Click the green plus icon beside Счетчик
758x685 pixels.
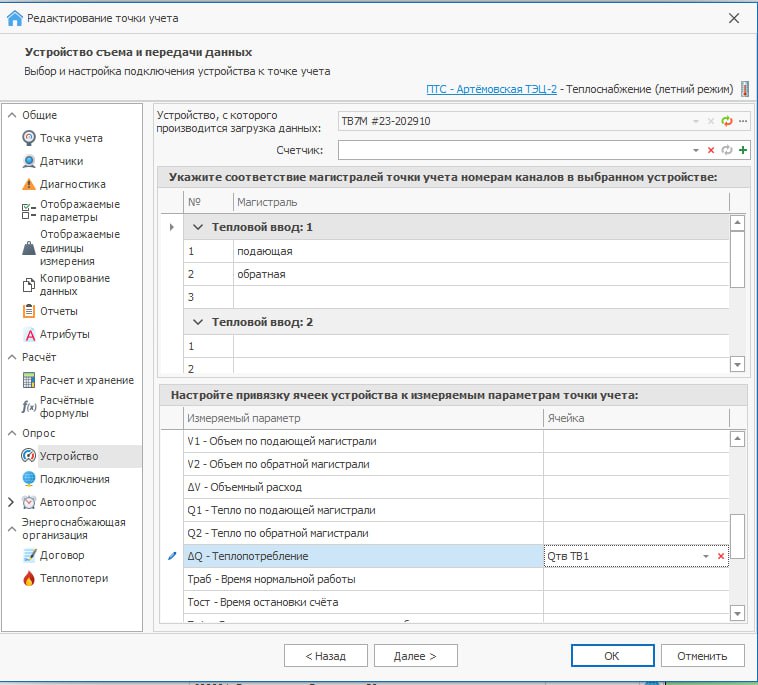click(743, 150)
